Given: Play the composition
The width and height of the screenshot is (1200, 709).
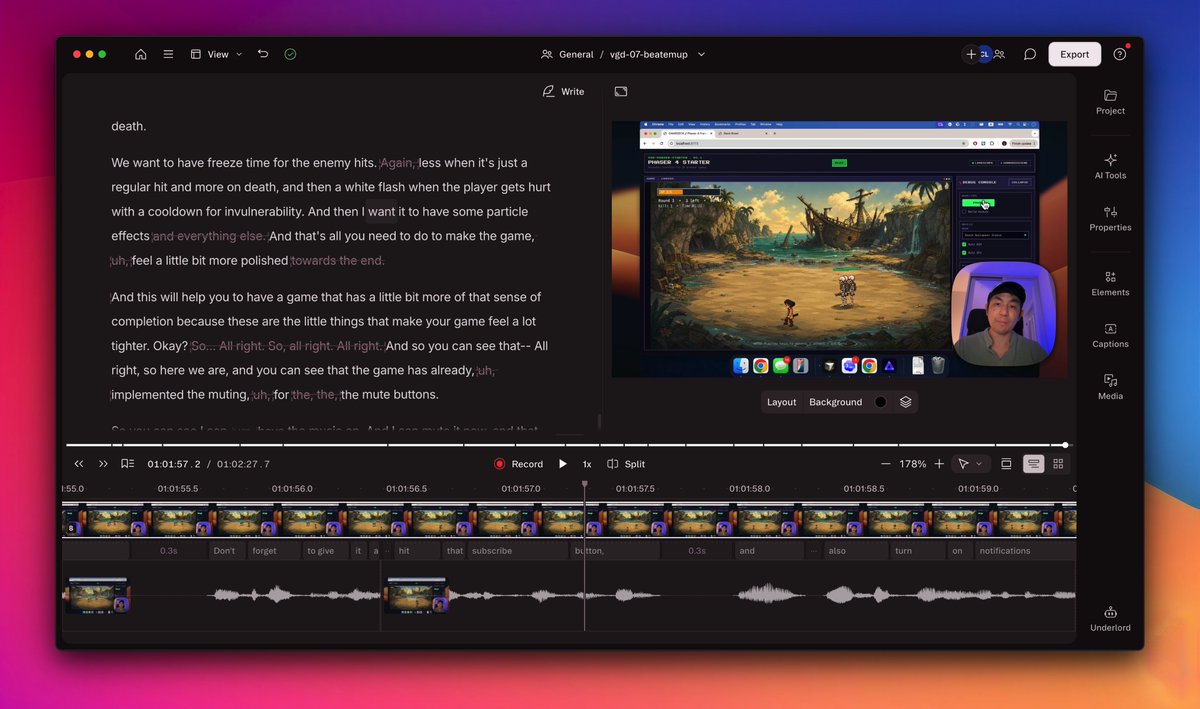Looking at the screenshot, I should 562,464.
